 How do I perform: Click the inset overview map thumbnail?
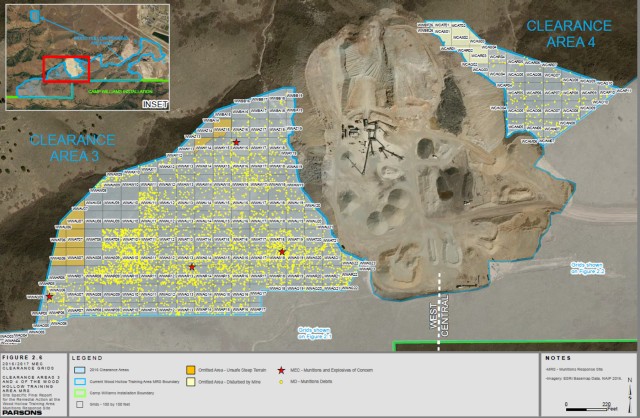(x=87, y=57)
